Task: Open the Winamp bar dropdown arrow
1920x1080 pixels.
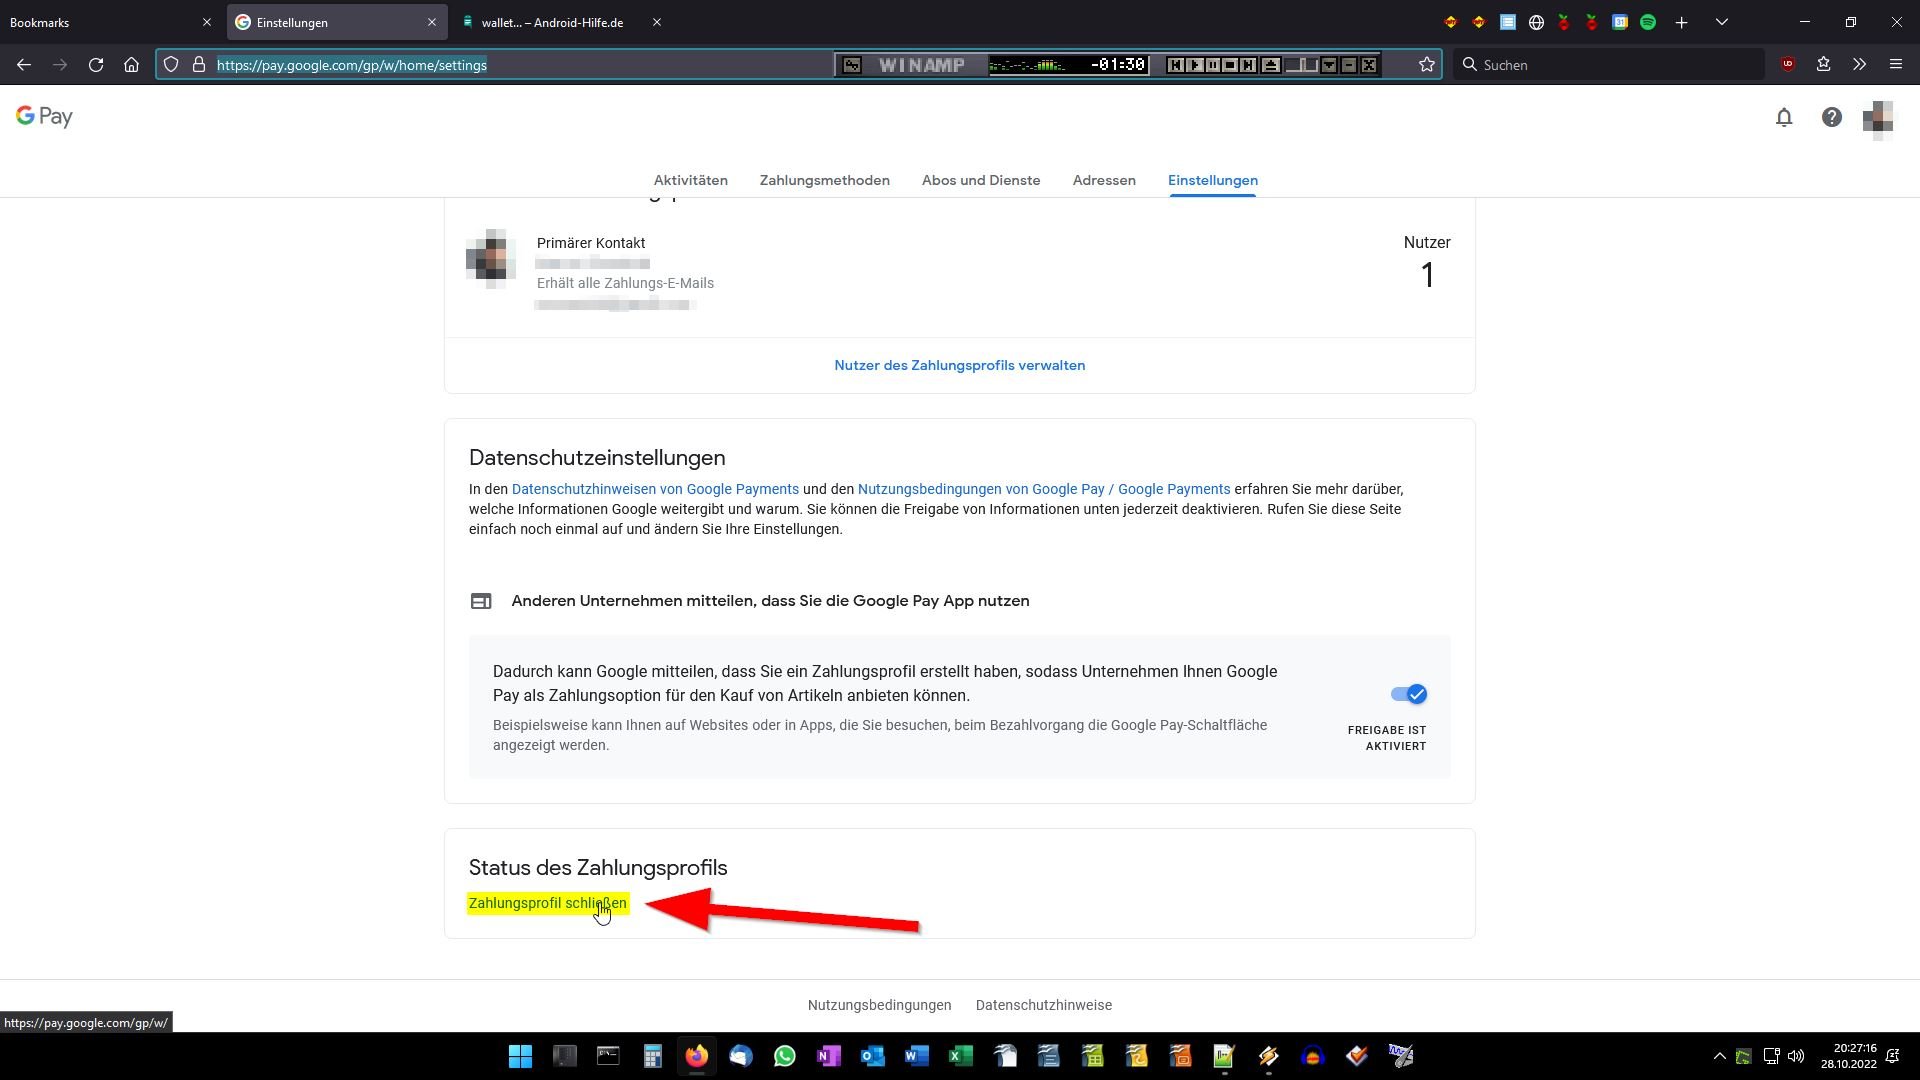Action: (x=1329, y=65)
